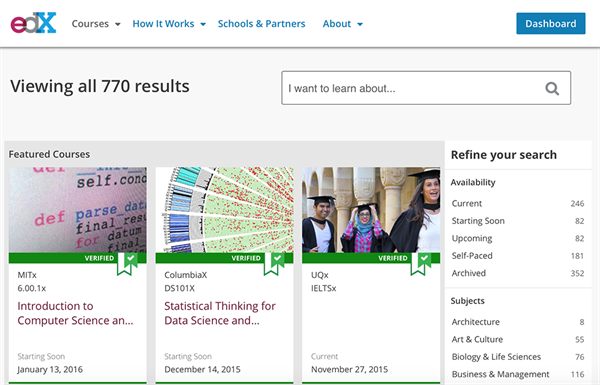The width and height of the screenshot is (600, 385).
Task: Filter subjects by Architecture
Action: pyautogui.click(x=518, y=322)
